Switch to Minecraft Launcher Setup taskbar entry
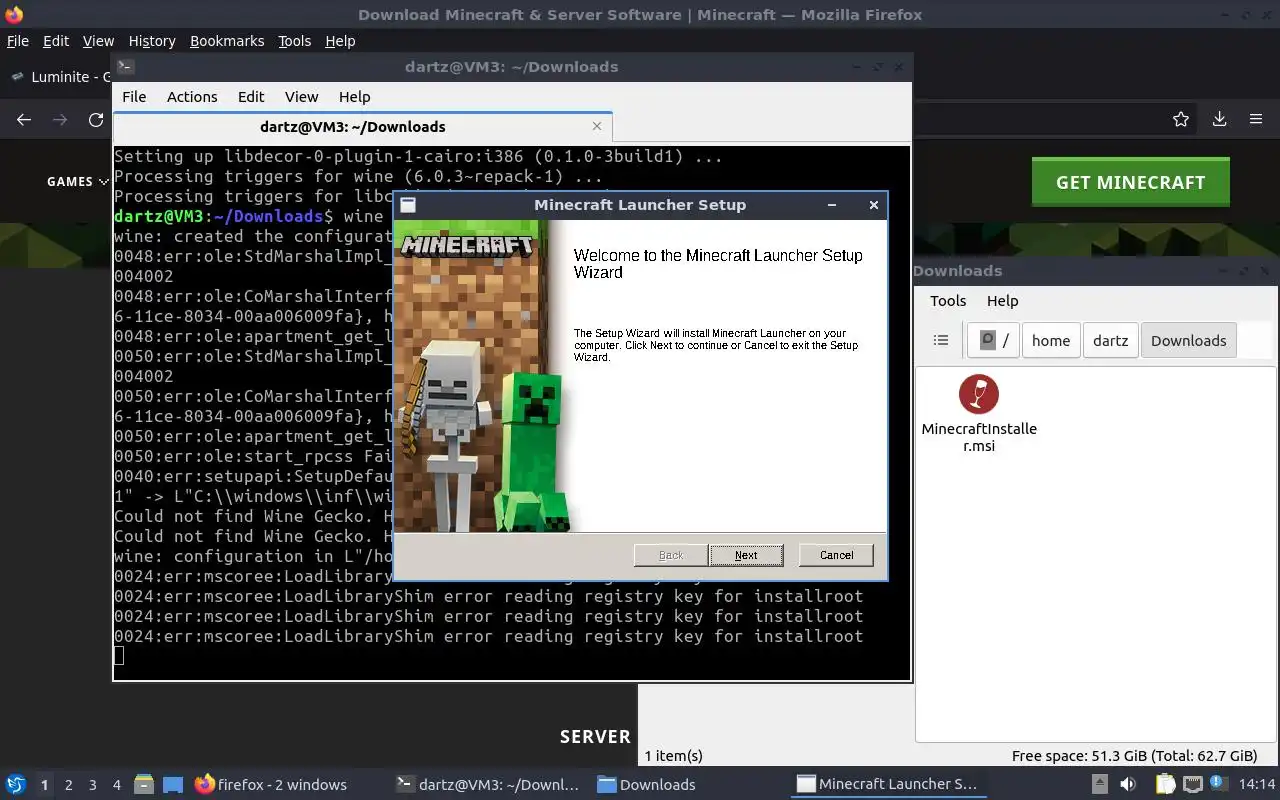This screenshot has height=800, width=1280. point(888,785)
